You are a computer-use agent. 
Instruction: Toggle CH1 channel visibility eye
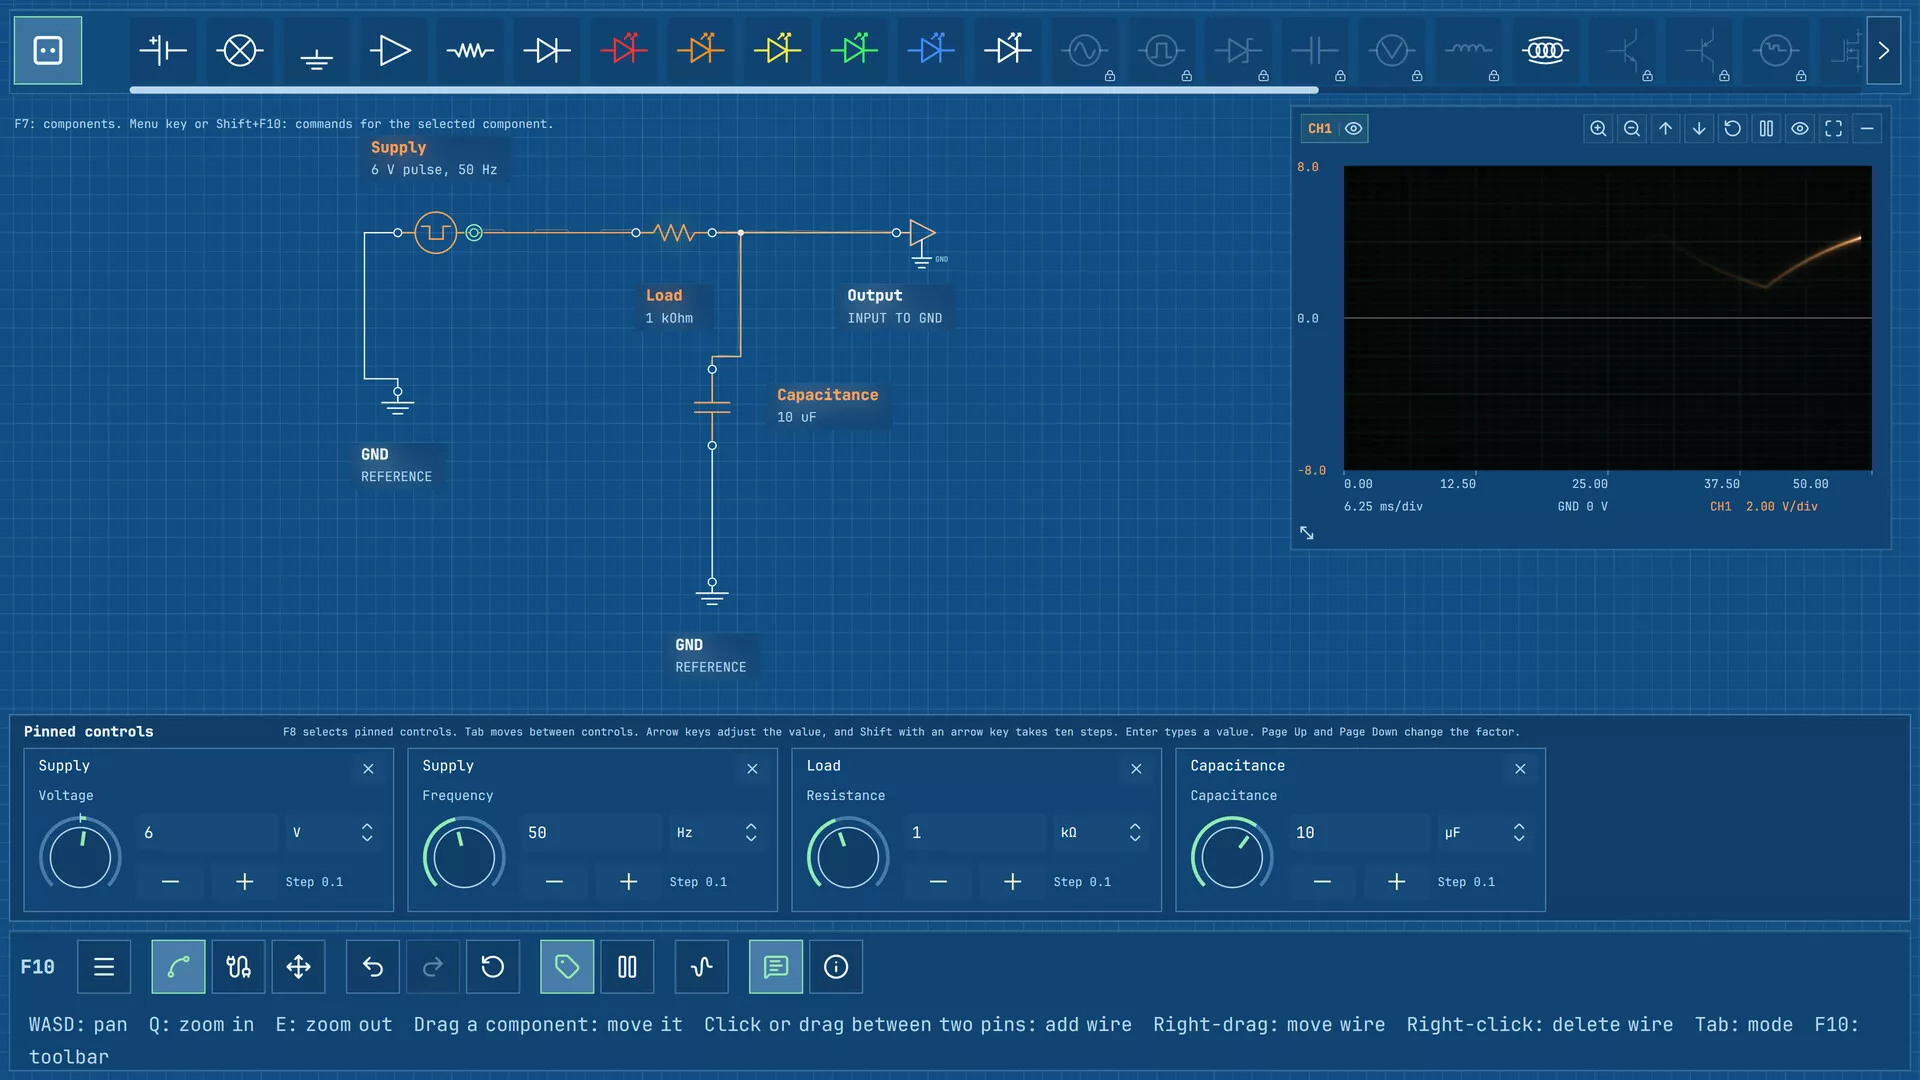click(1353, 128)
